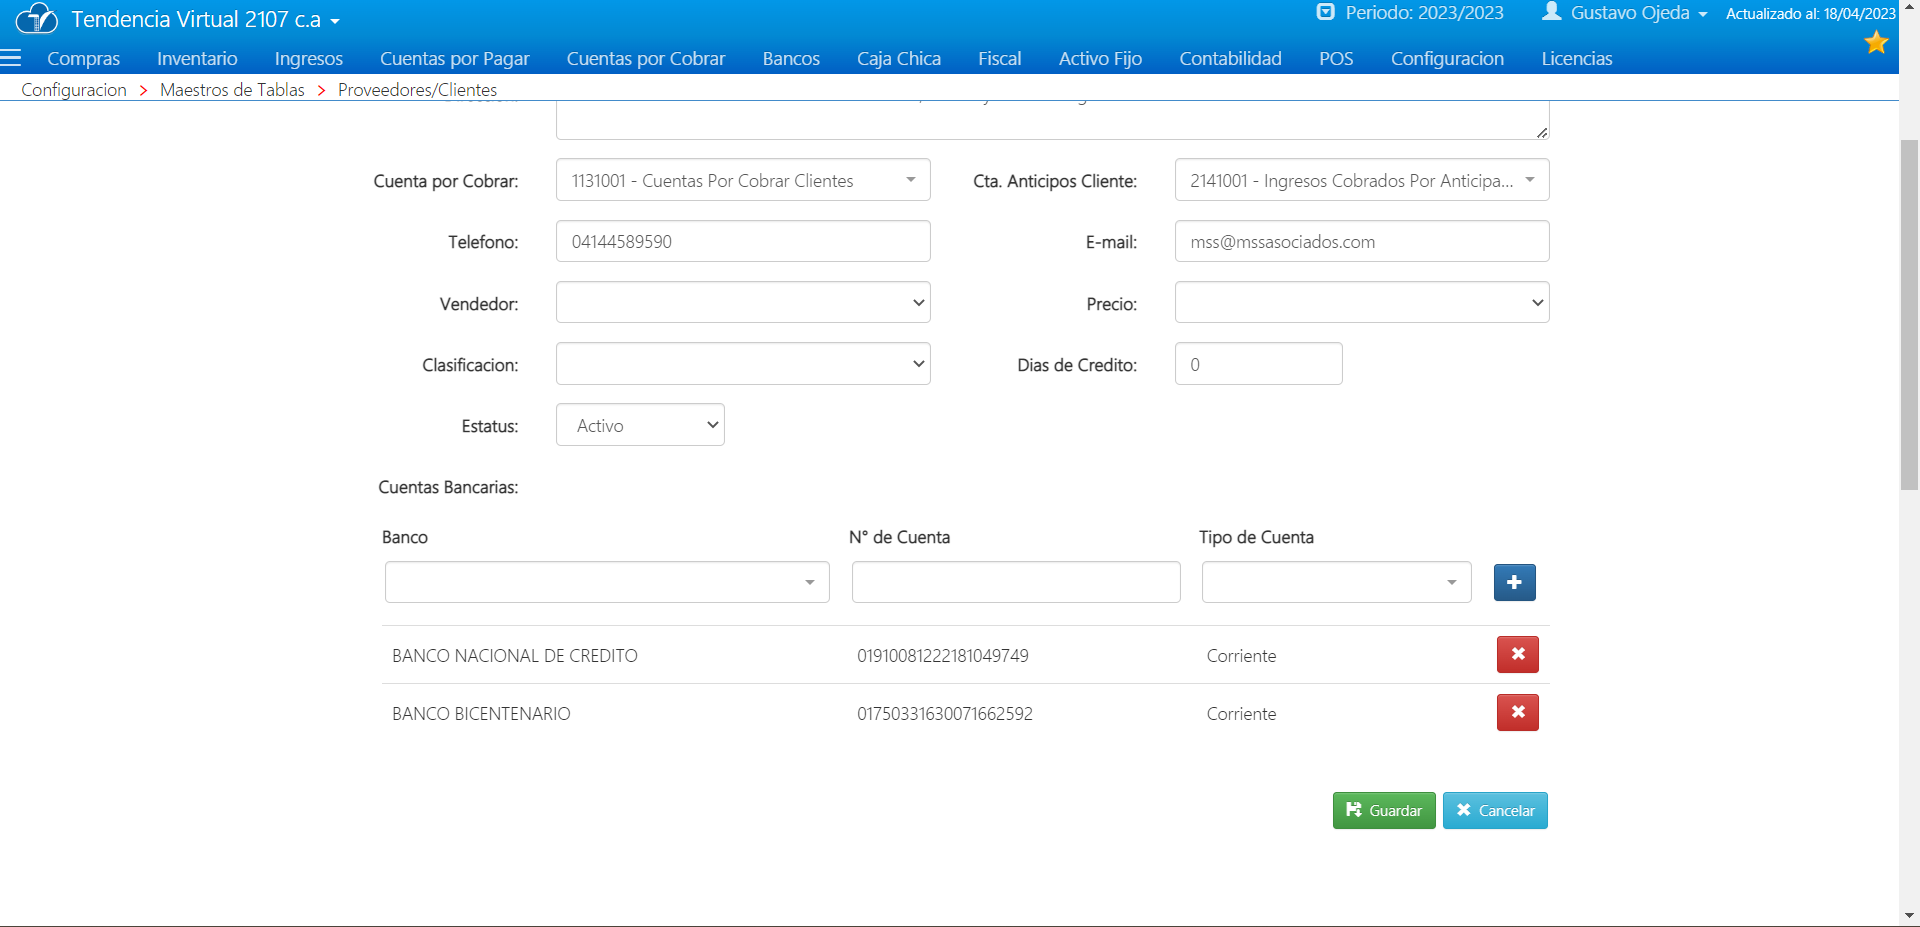
Task: Open the POS menu
Action: pos(1336,59)
